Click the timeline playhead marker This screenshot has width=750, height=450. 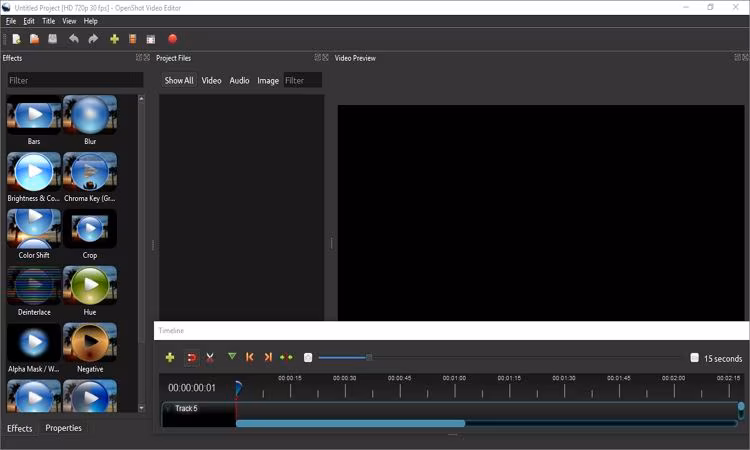[x=238, y=388]
